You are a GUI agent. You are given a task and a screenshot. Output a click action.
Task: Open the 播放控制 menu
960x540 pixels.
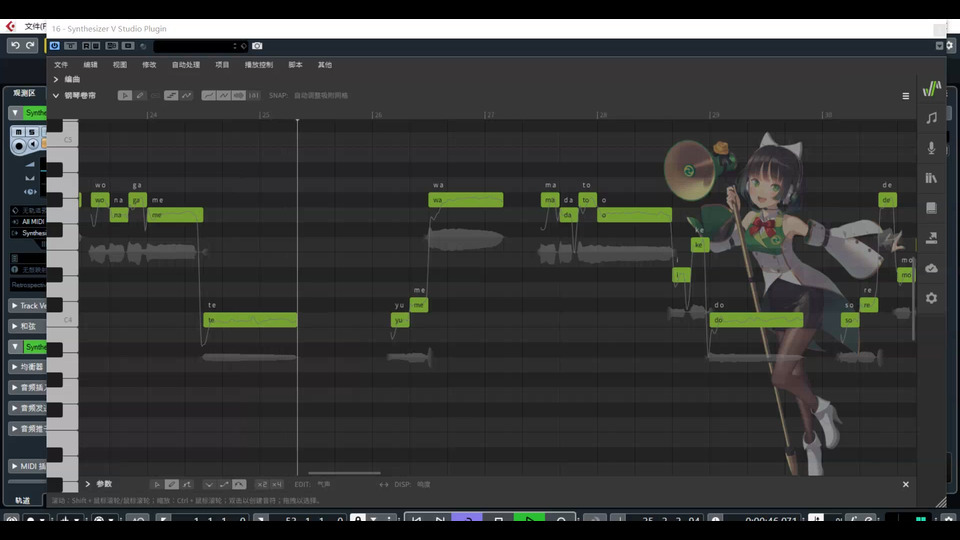pyautogui.click(x=259, y=64)
